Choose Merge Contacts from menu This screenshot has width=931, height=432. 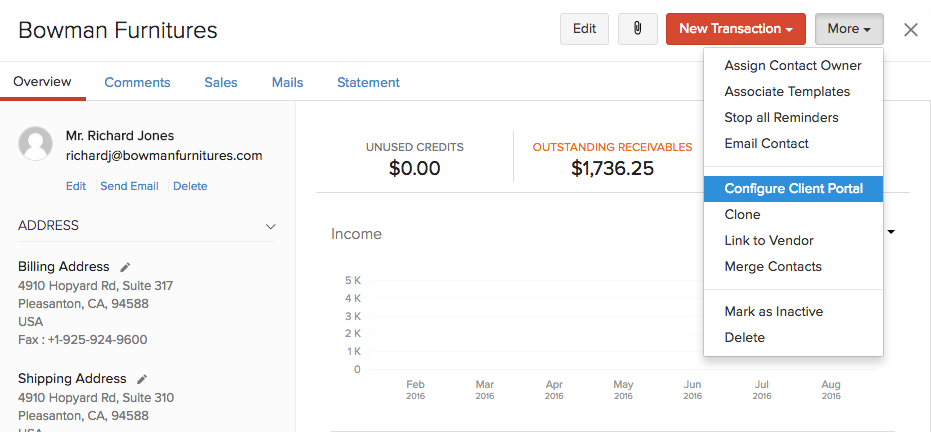(773, 266)
